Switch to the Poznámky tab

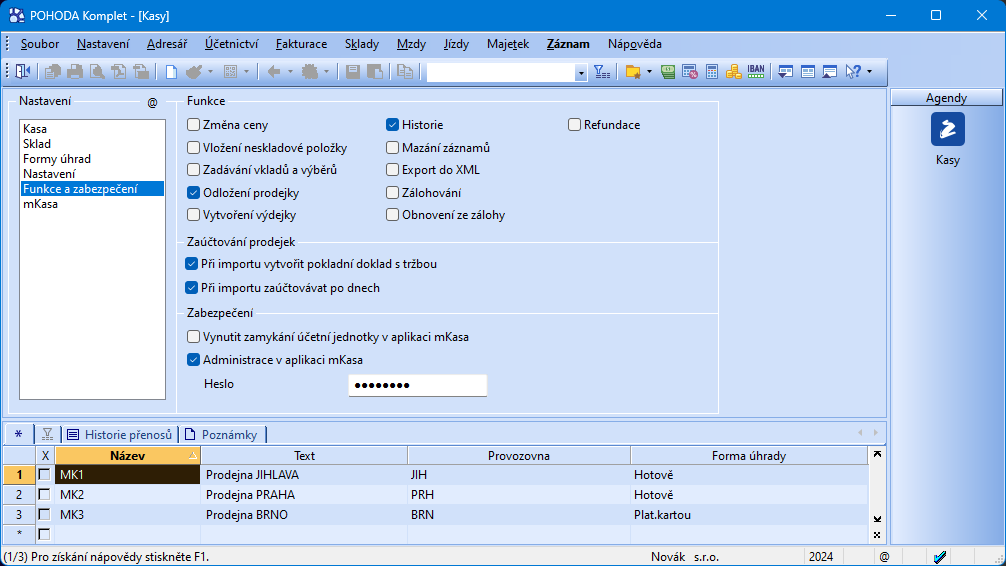coord(221,434)
